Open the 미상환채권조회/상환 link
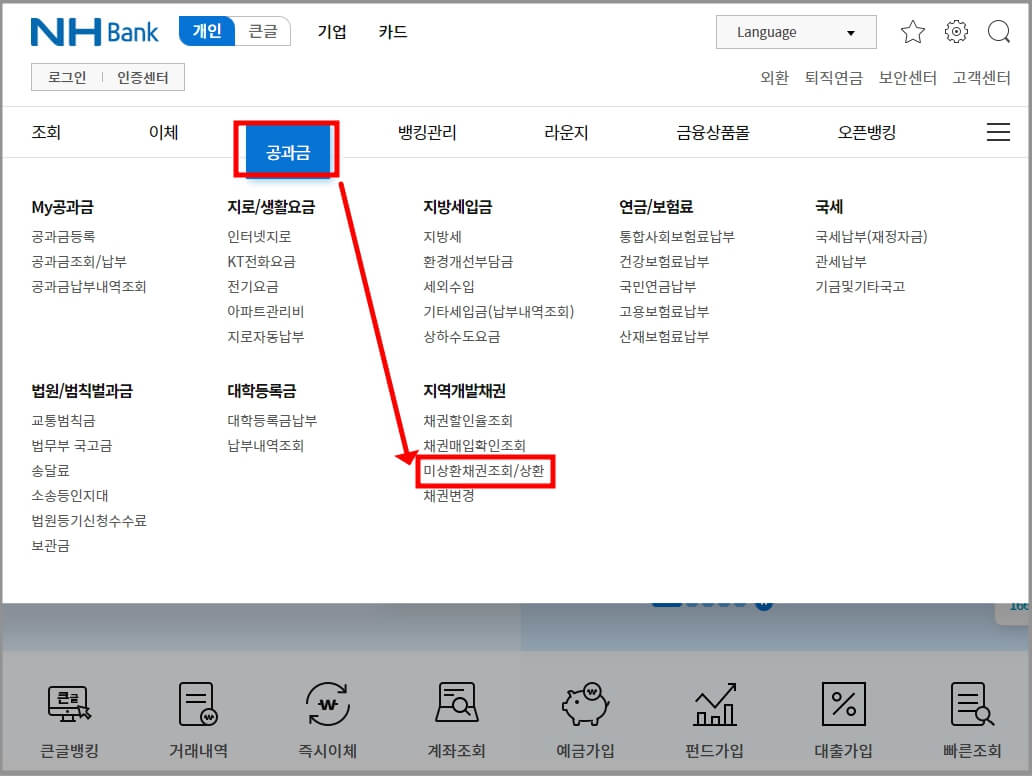This screenshot has width=1032, height=776. 485,471
